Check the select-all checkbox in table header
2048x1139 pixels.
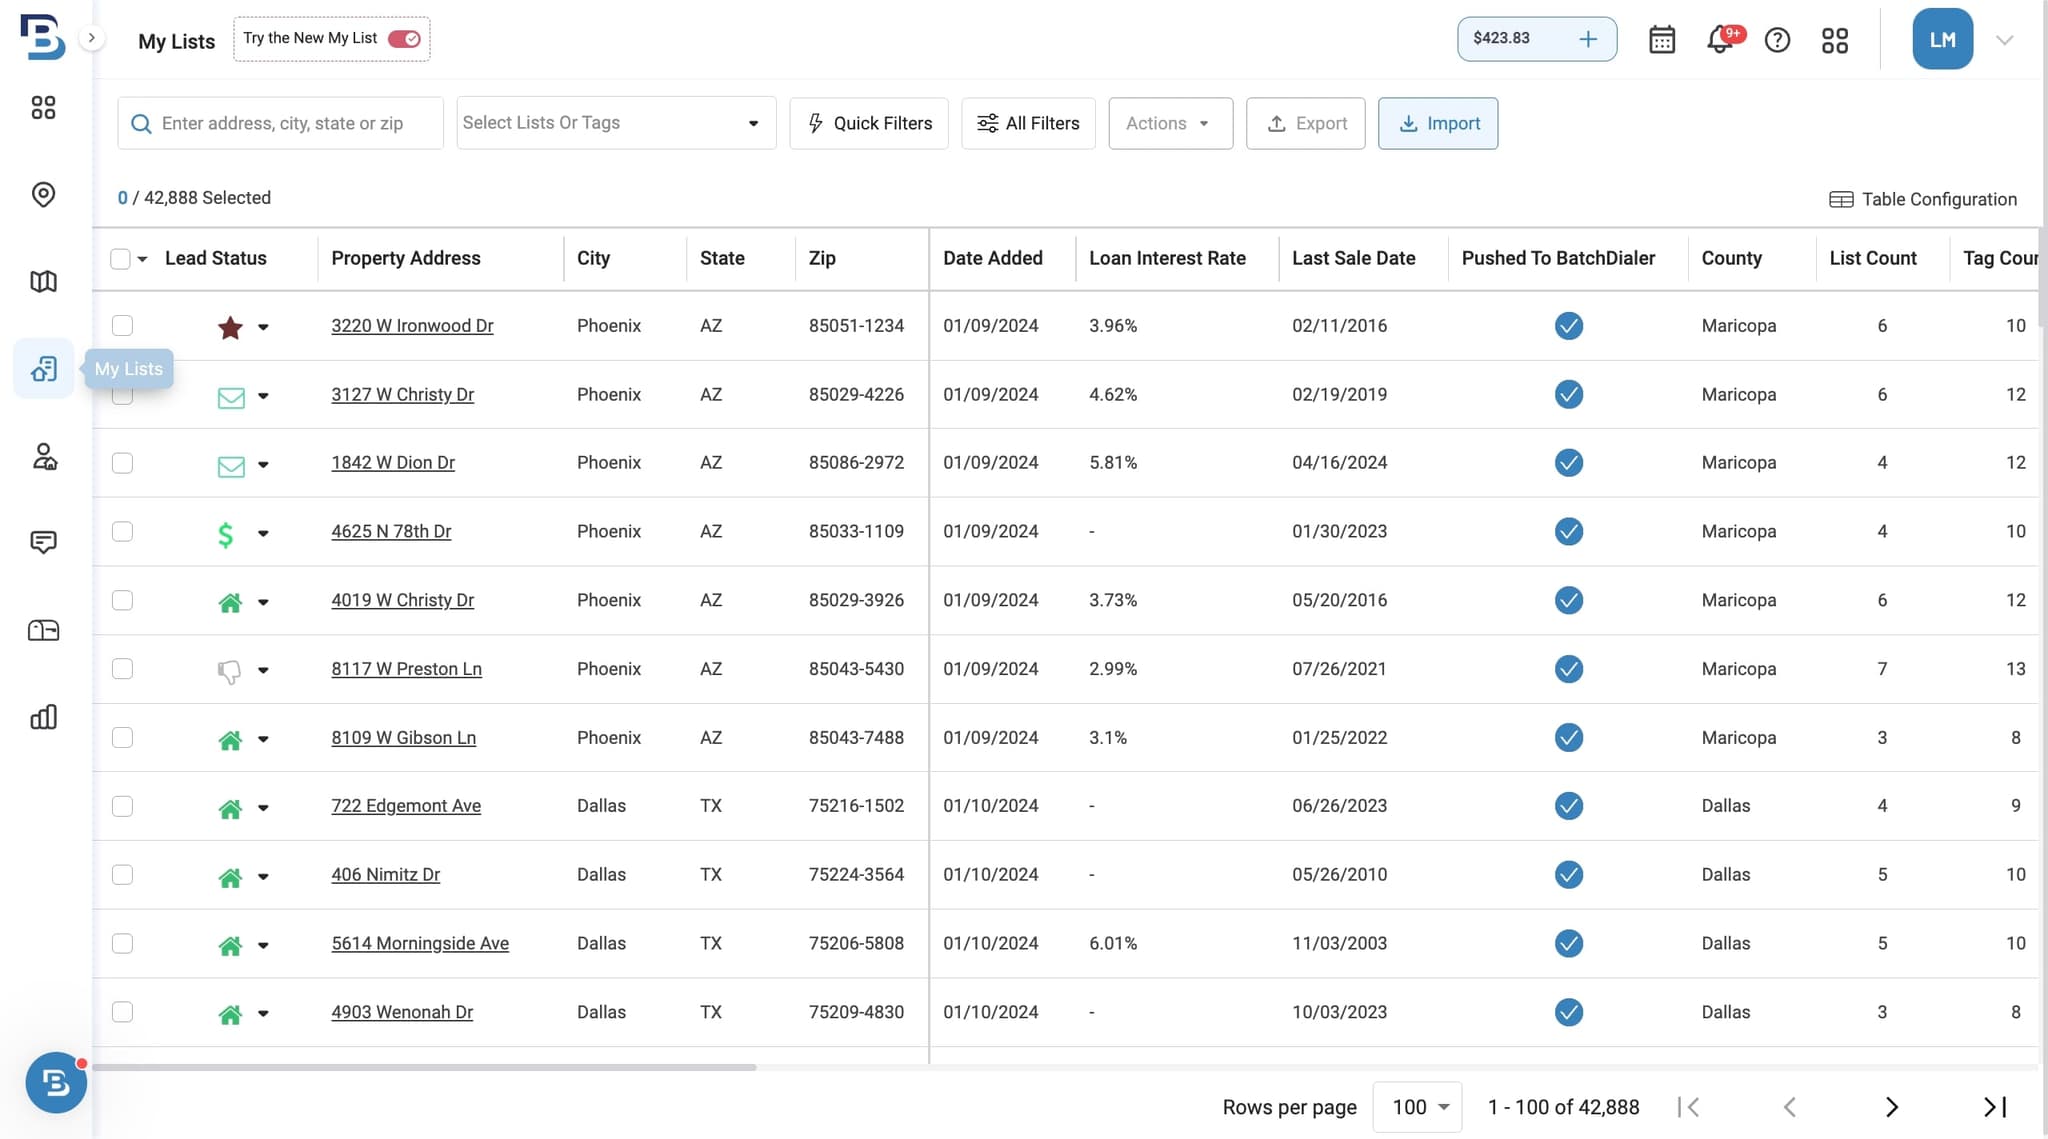pyautogui.click(x=120, y=257)
